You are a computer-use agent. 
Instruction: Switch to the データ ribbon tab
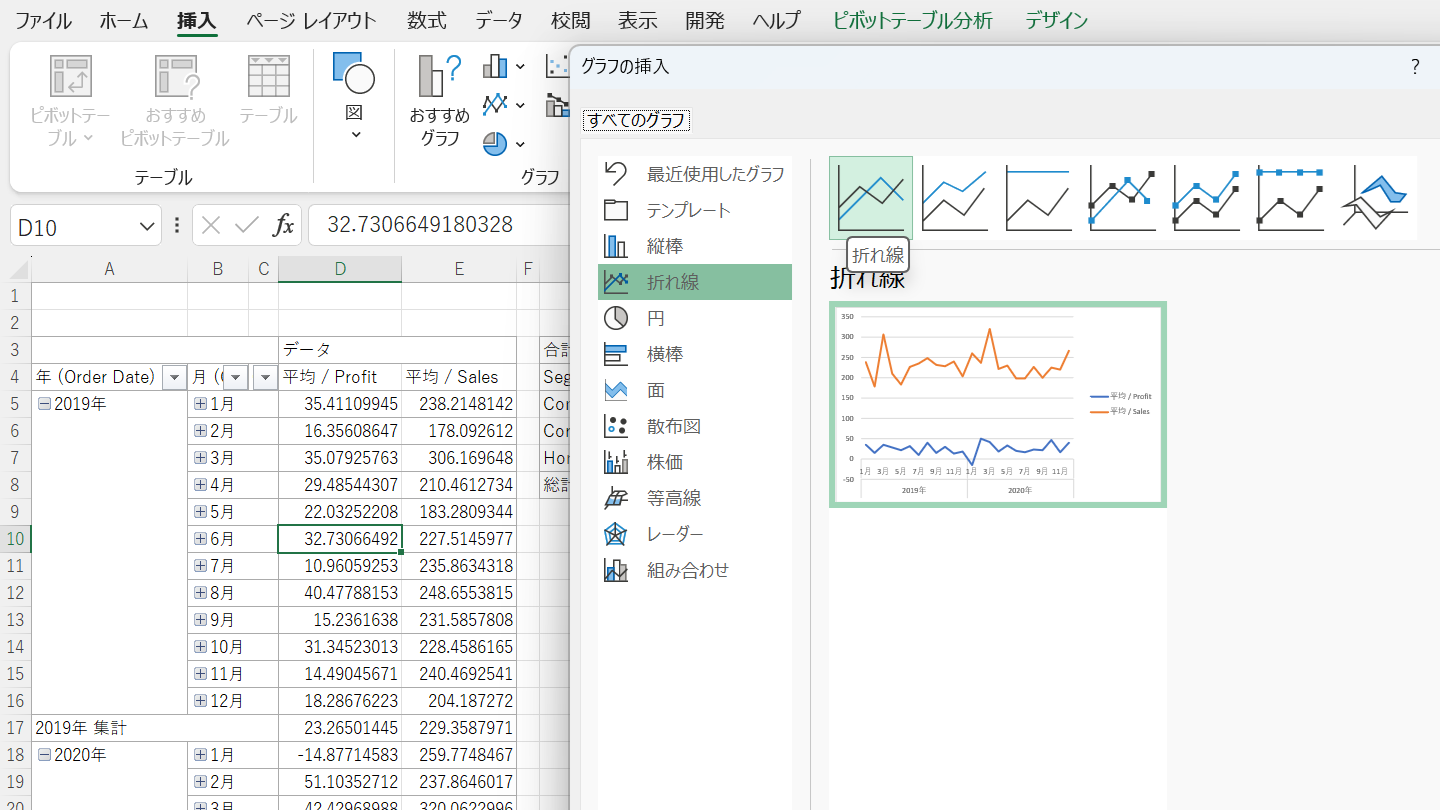[499, 21]
